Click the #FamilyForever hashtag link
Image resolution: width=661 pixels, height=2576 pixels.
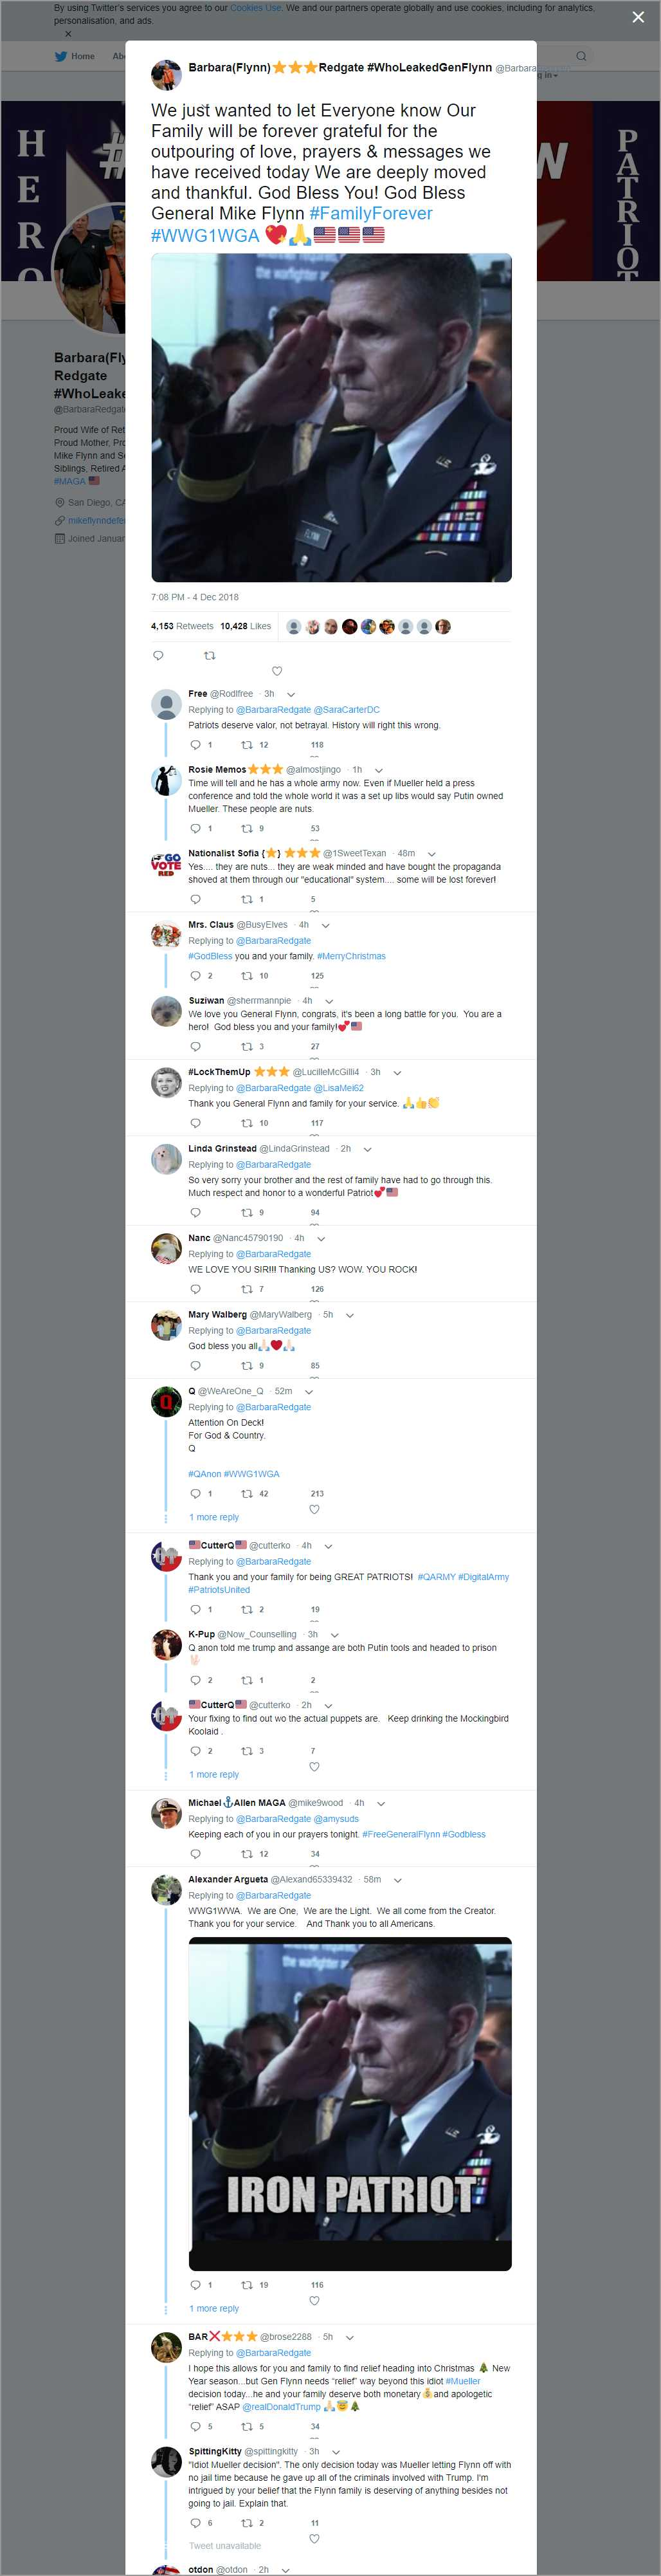371,213
